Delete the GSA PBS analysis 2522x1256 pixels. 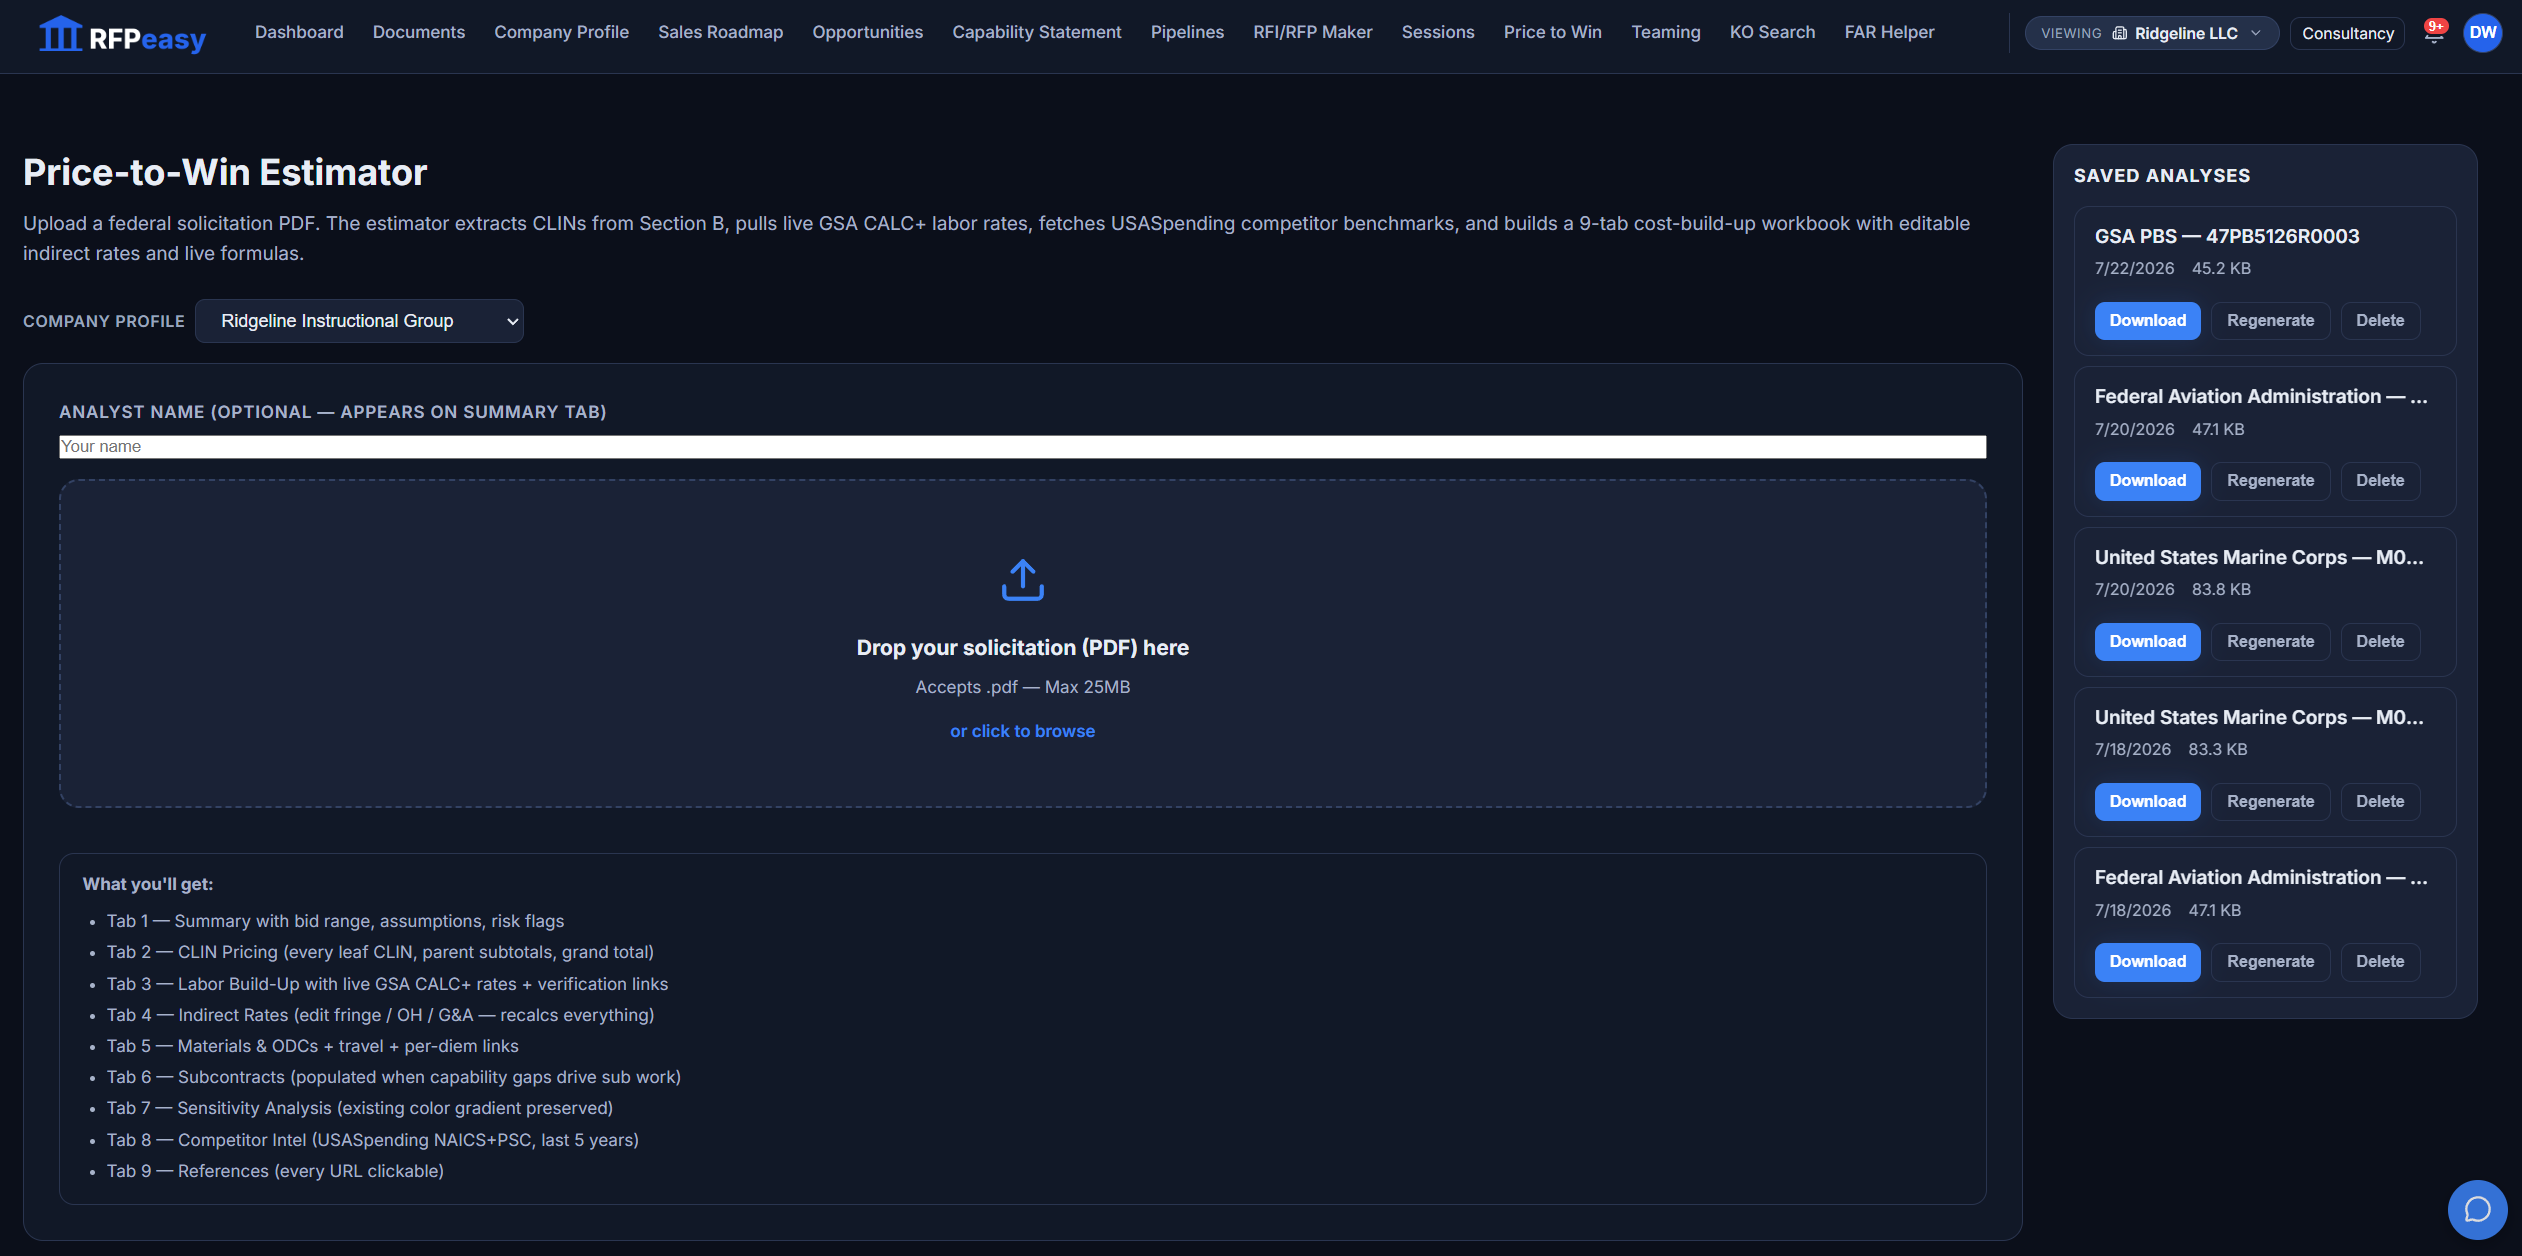(x=2379, y=321)
